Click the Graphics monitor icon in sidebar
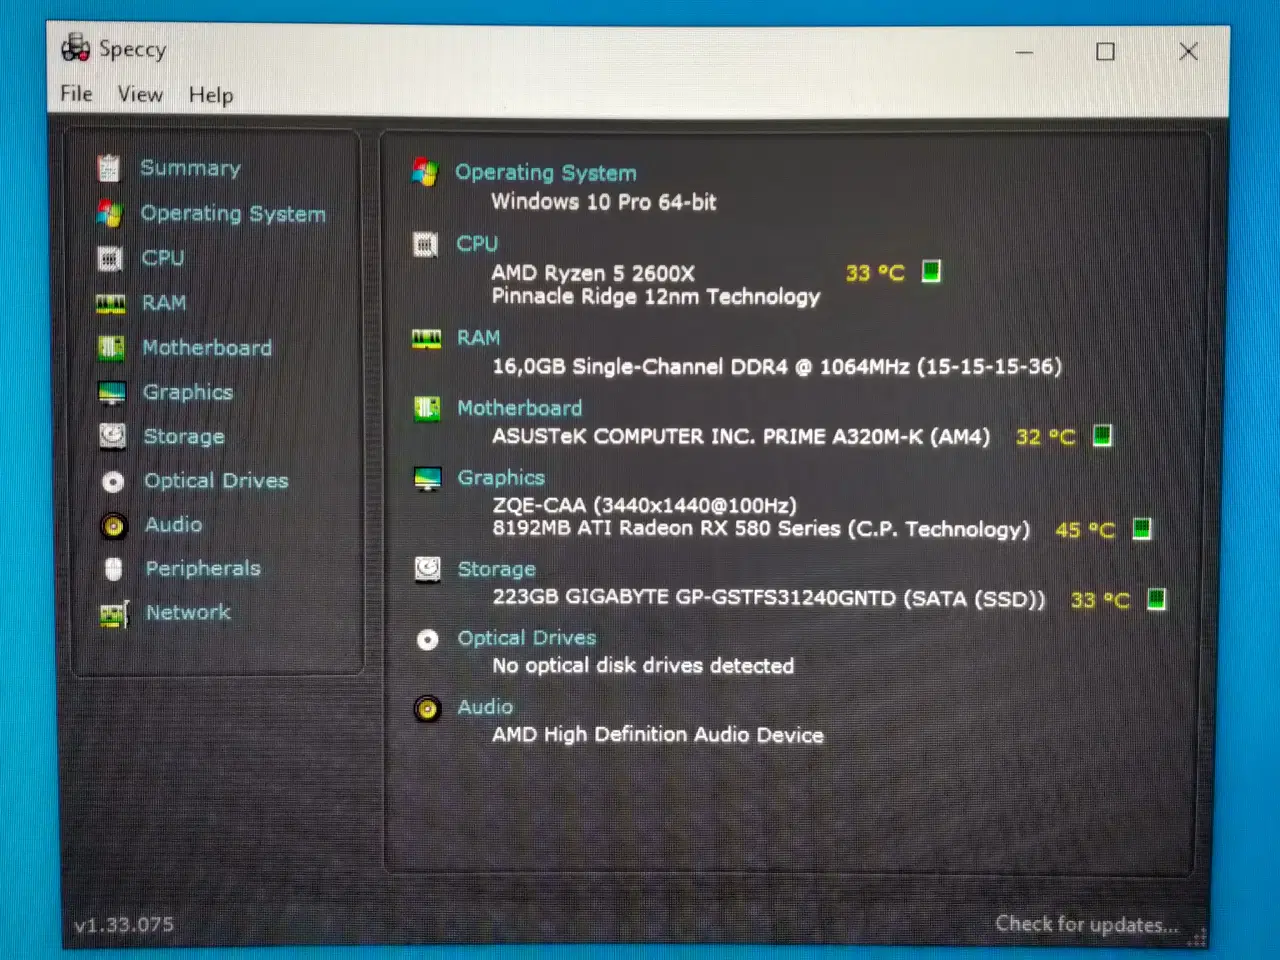 click(112, 393)
